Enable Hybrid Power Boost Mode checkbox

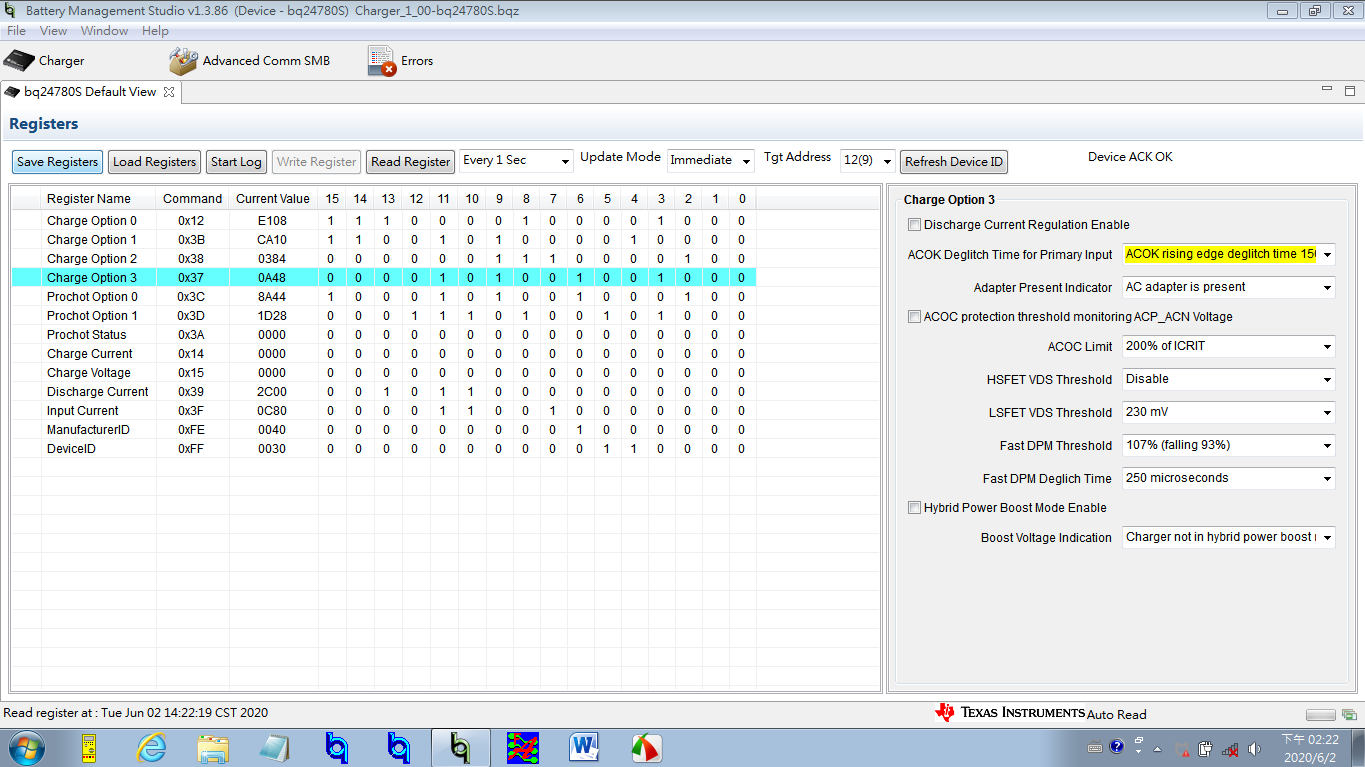914,508
